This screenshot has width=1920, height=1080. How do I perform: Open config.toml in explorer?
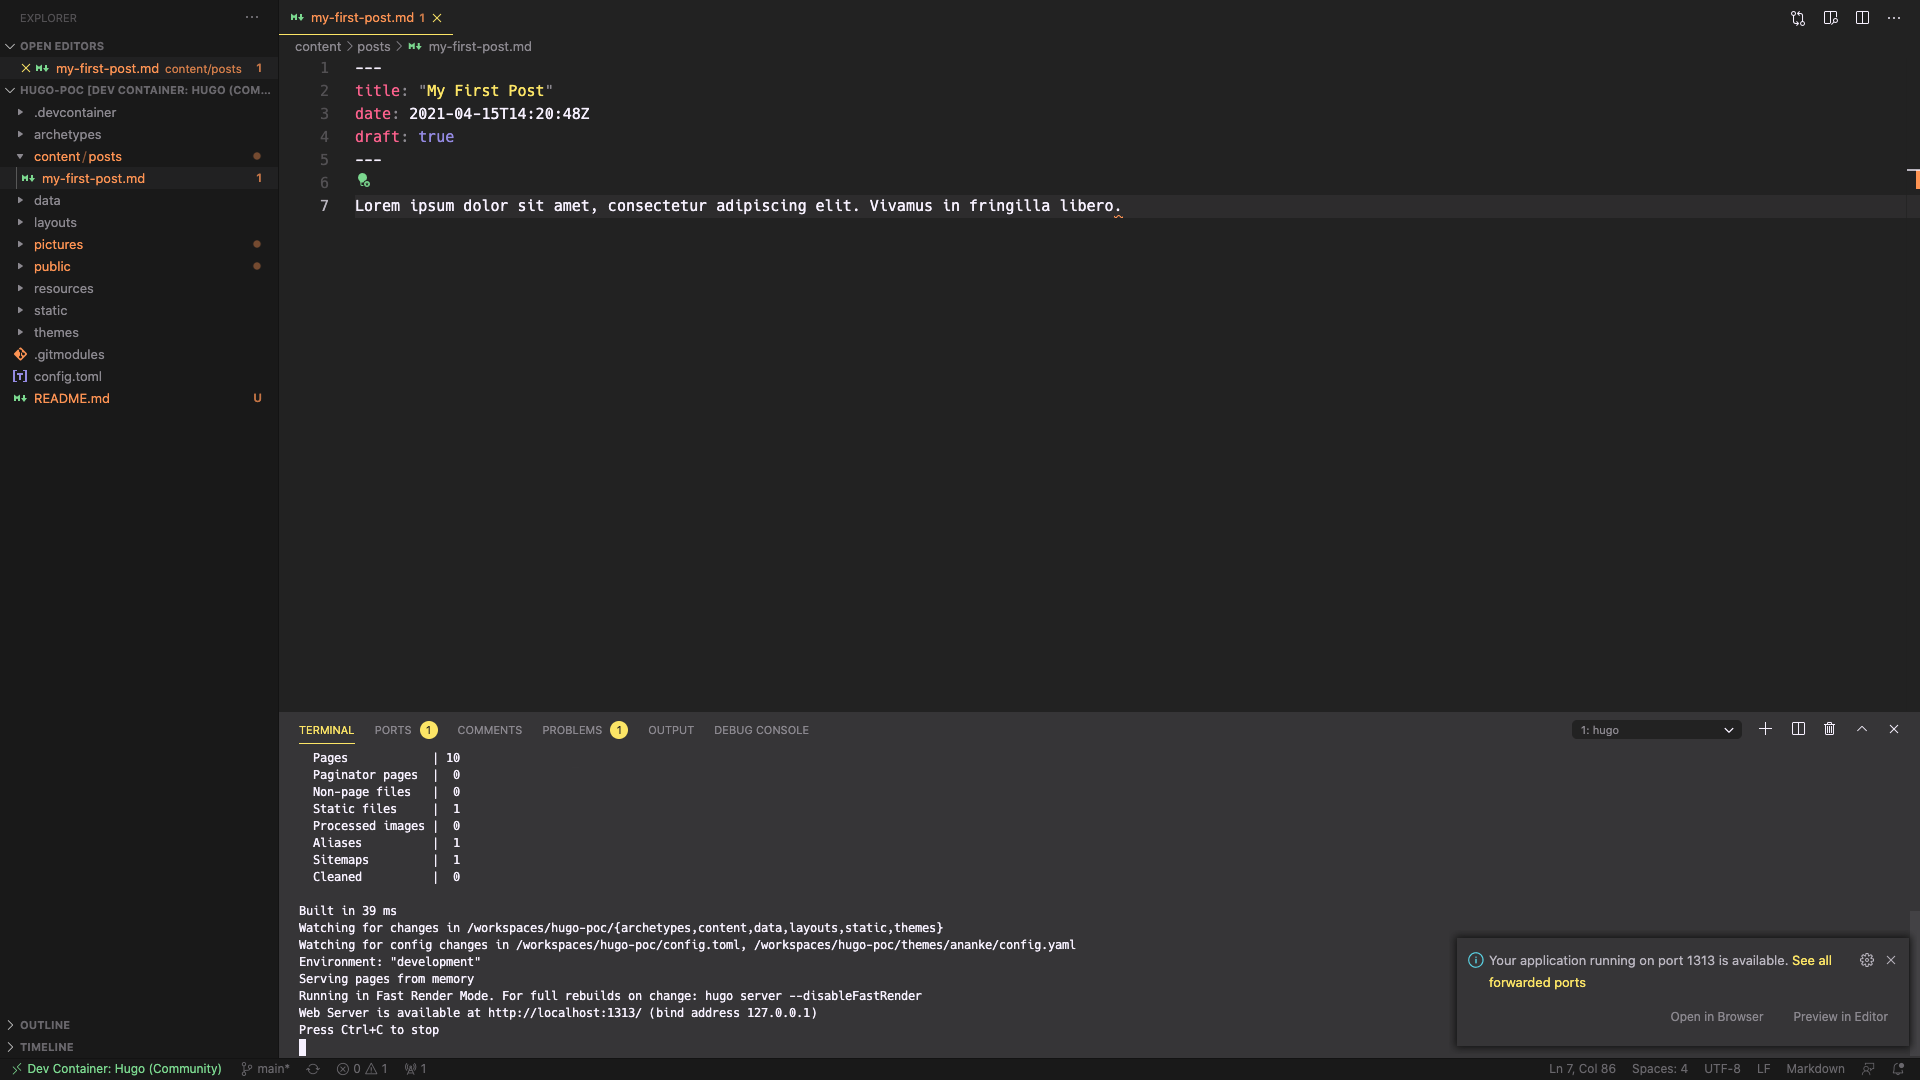[x=68, y=377]
